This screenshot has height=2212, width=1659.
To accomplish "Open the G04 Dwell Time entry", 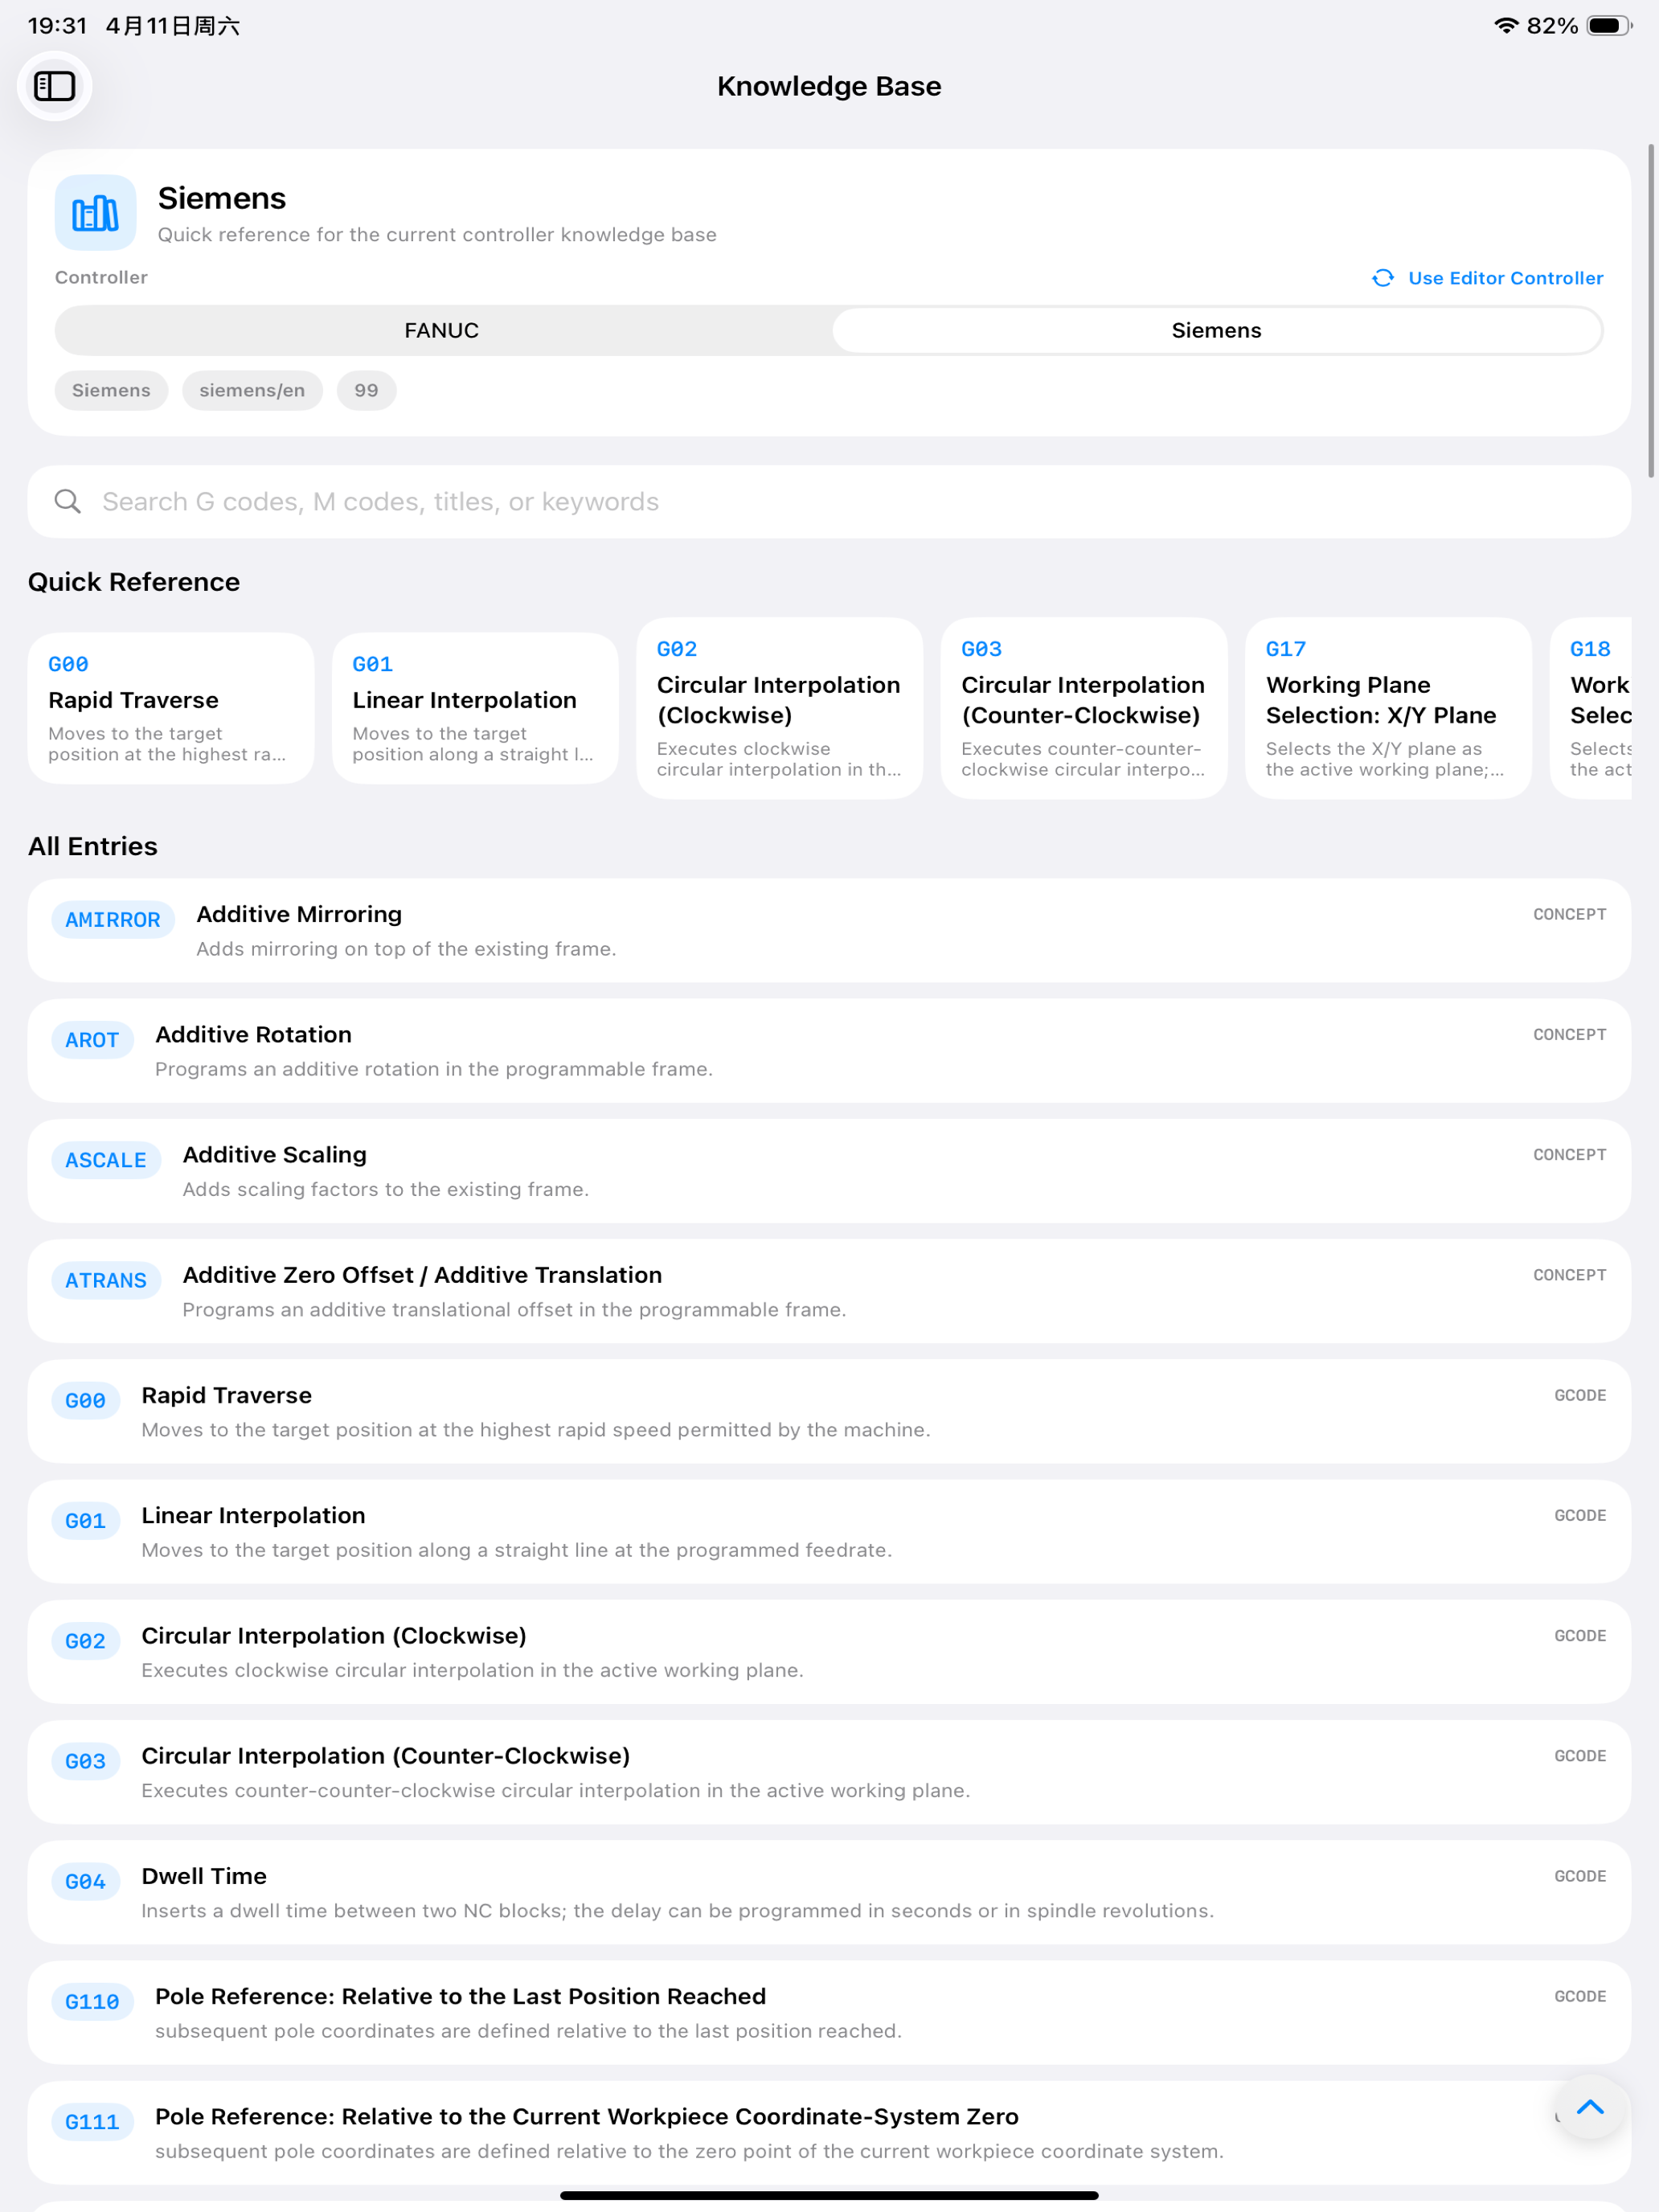I will 829,1892.
